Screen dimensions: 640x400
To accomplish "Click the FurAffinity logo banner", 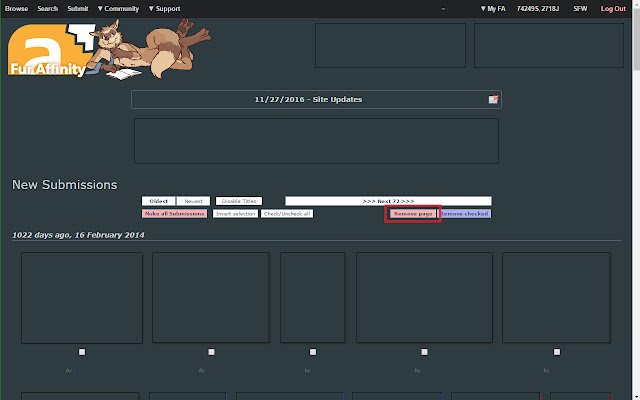I will click(x=109, y=49).
